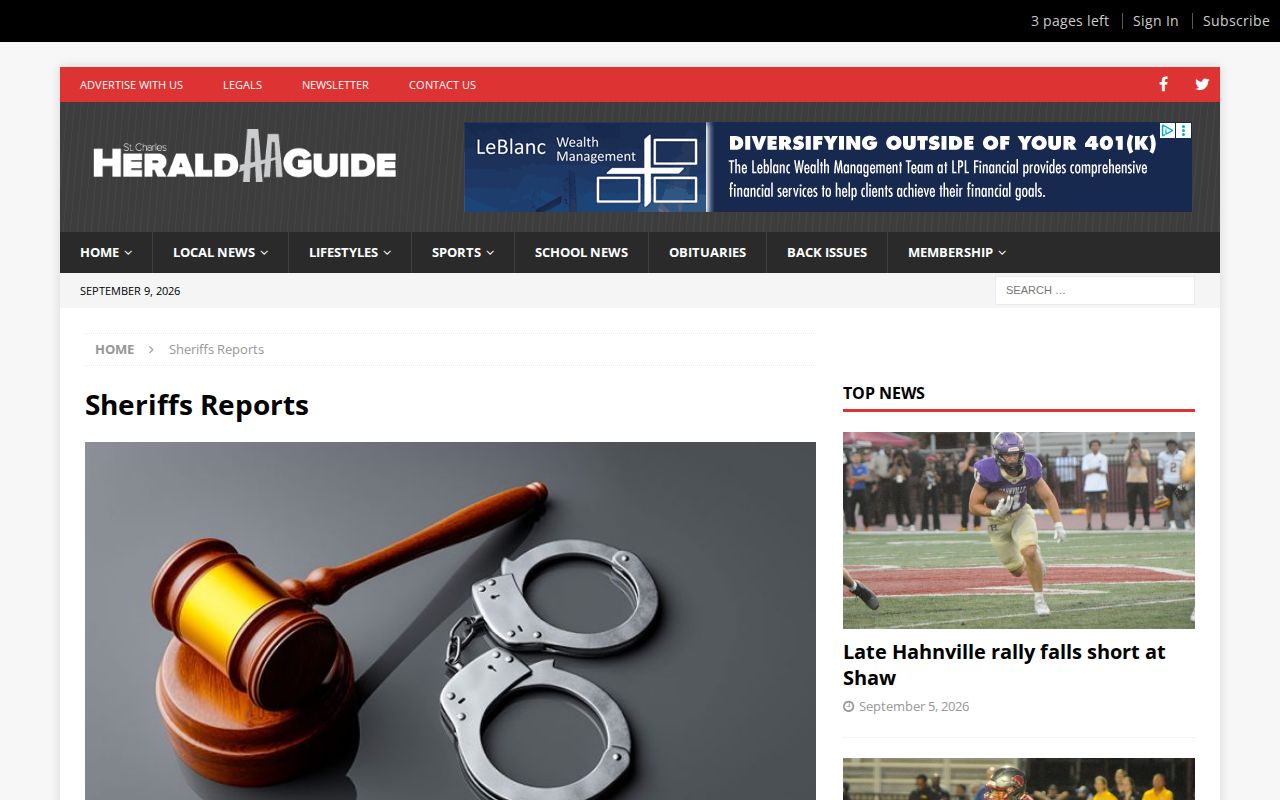Open Newsletter in top bar
This screenshot has height=800, width=1280.
(x=335, y=85)
